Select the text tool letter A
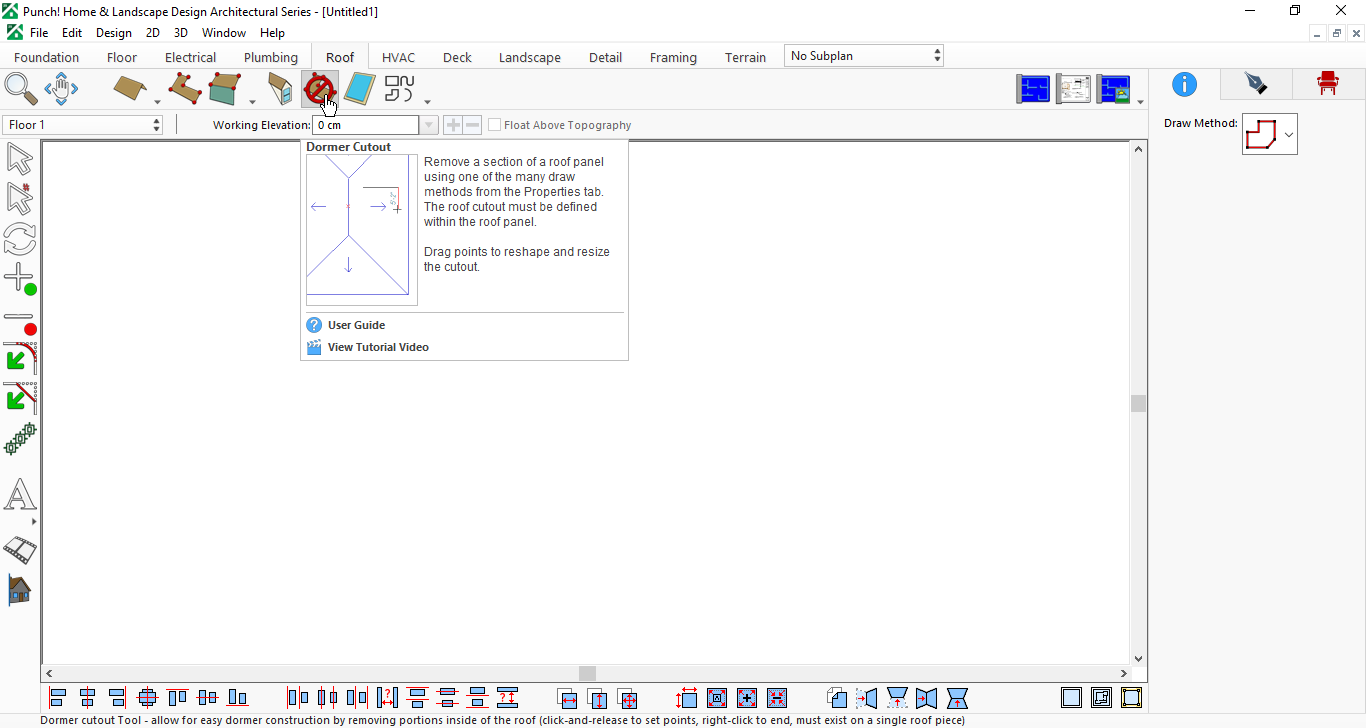Viewport: 1366px width, 728px height. pyautogui.click(x=20, y=495)
